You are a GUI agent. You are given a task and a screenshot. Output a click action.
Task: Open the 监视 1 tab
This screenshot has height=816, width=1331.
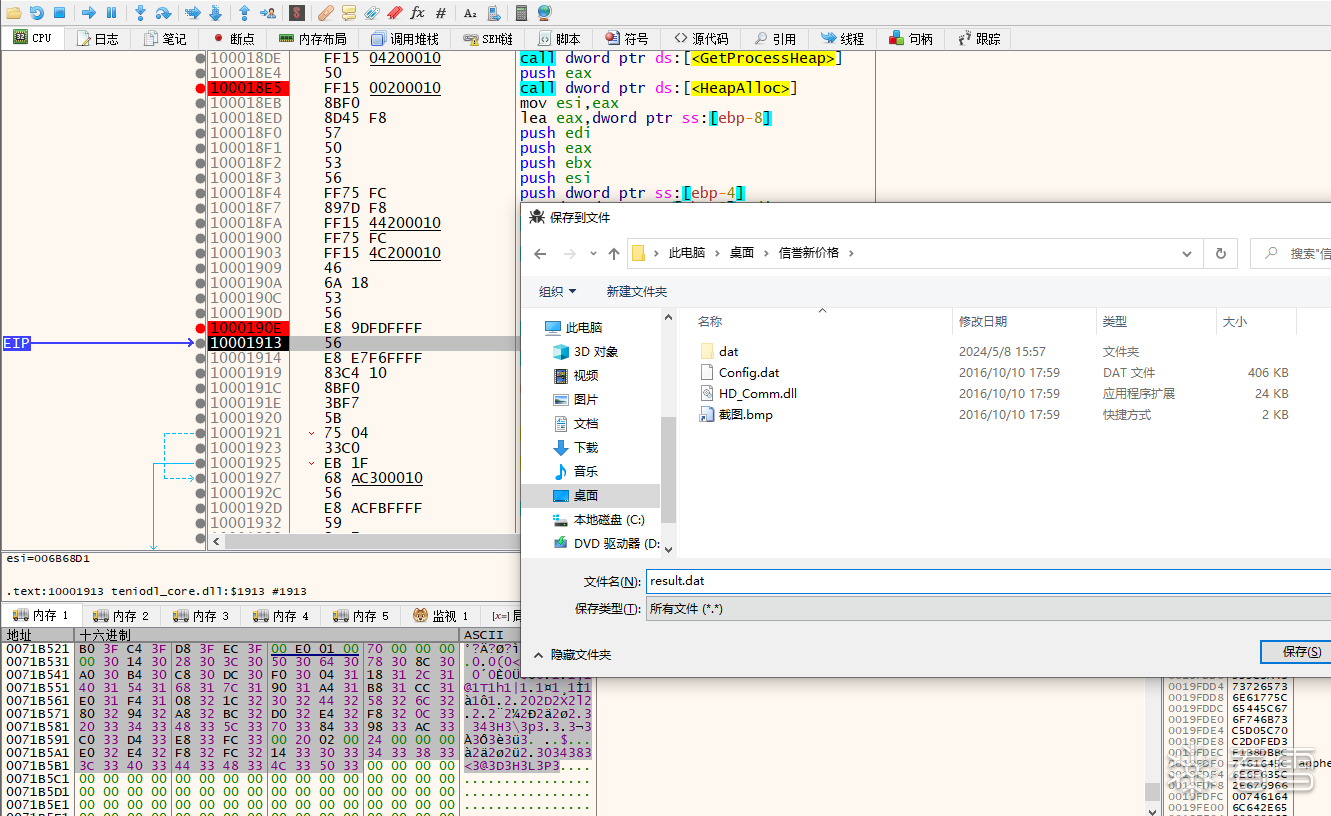coord(440,615)
